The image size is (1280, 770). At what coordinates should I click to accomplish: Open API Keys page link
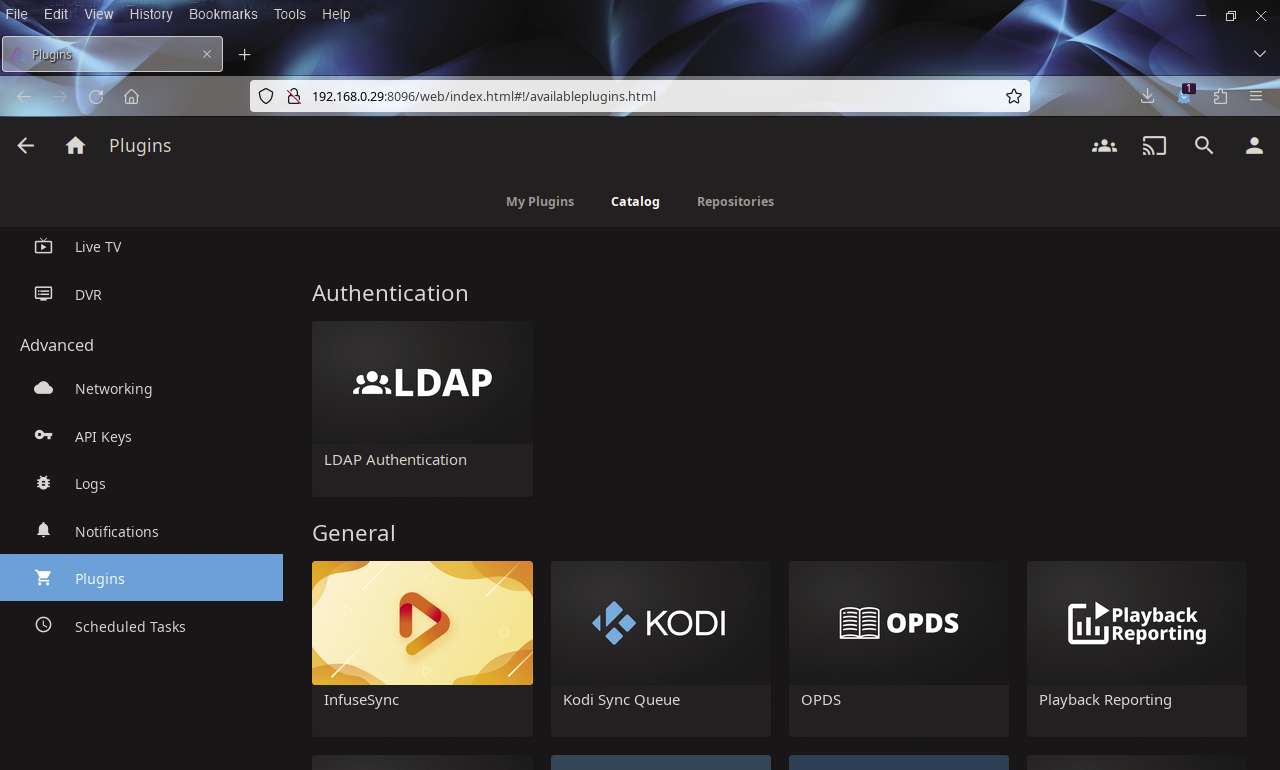pos(141,436)
